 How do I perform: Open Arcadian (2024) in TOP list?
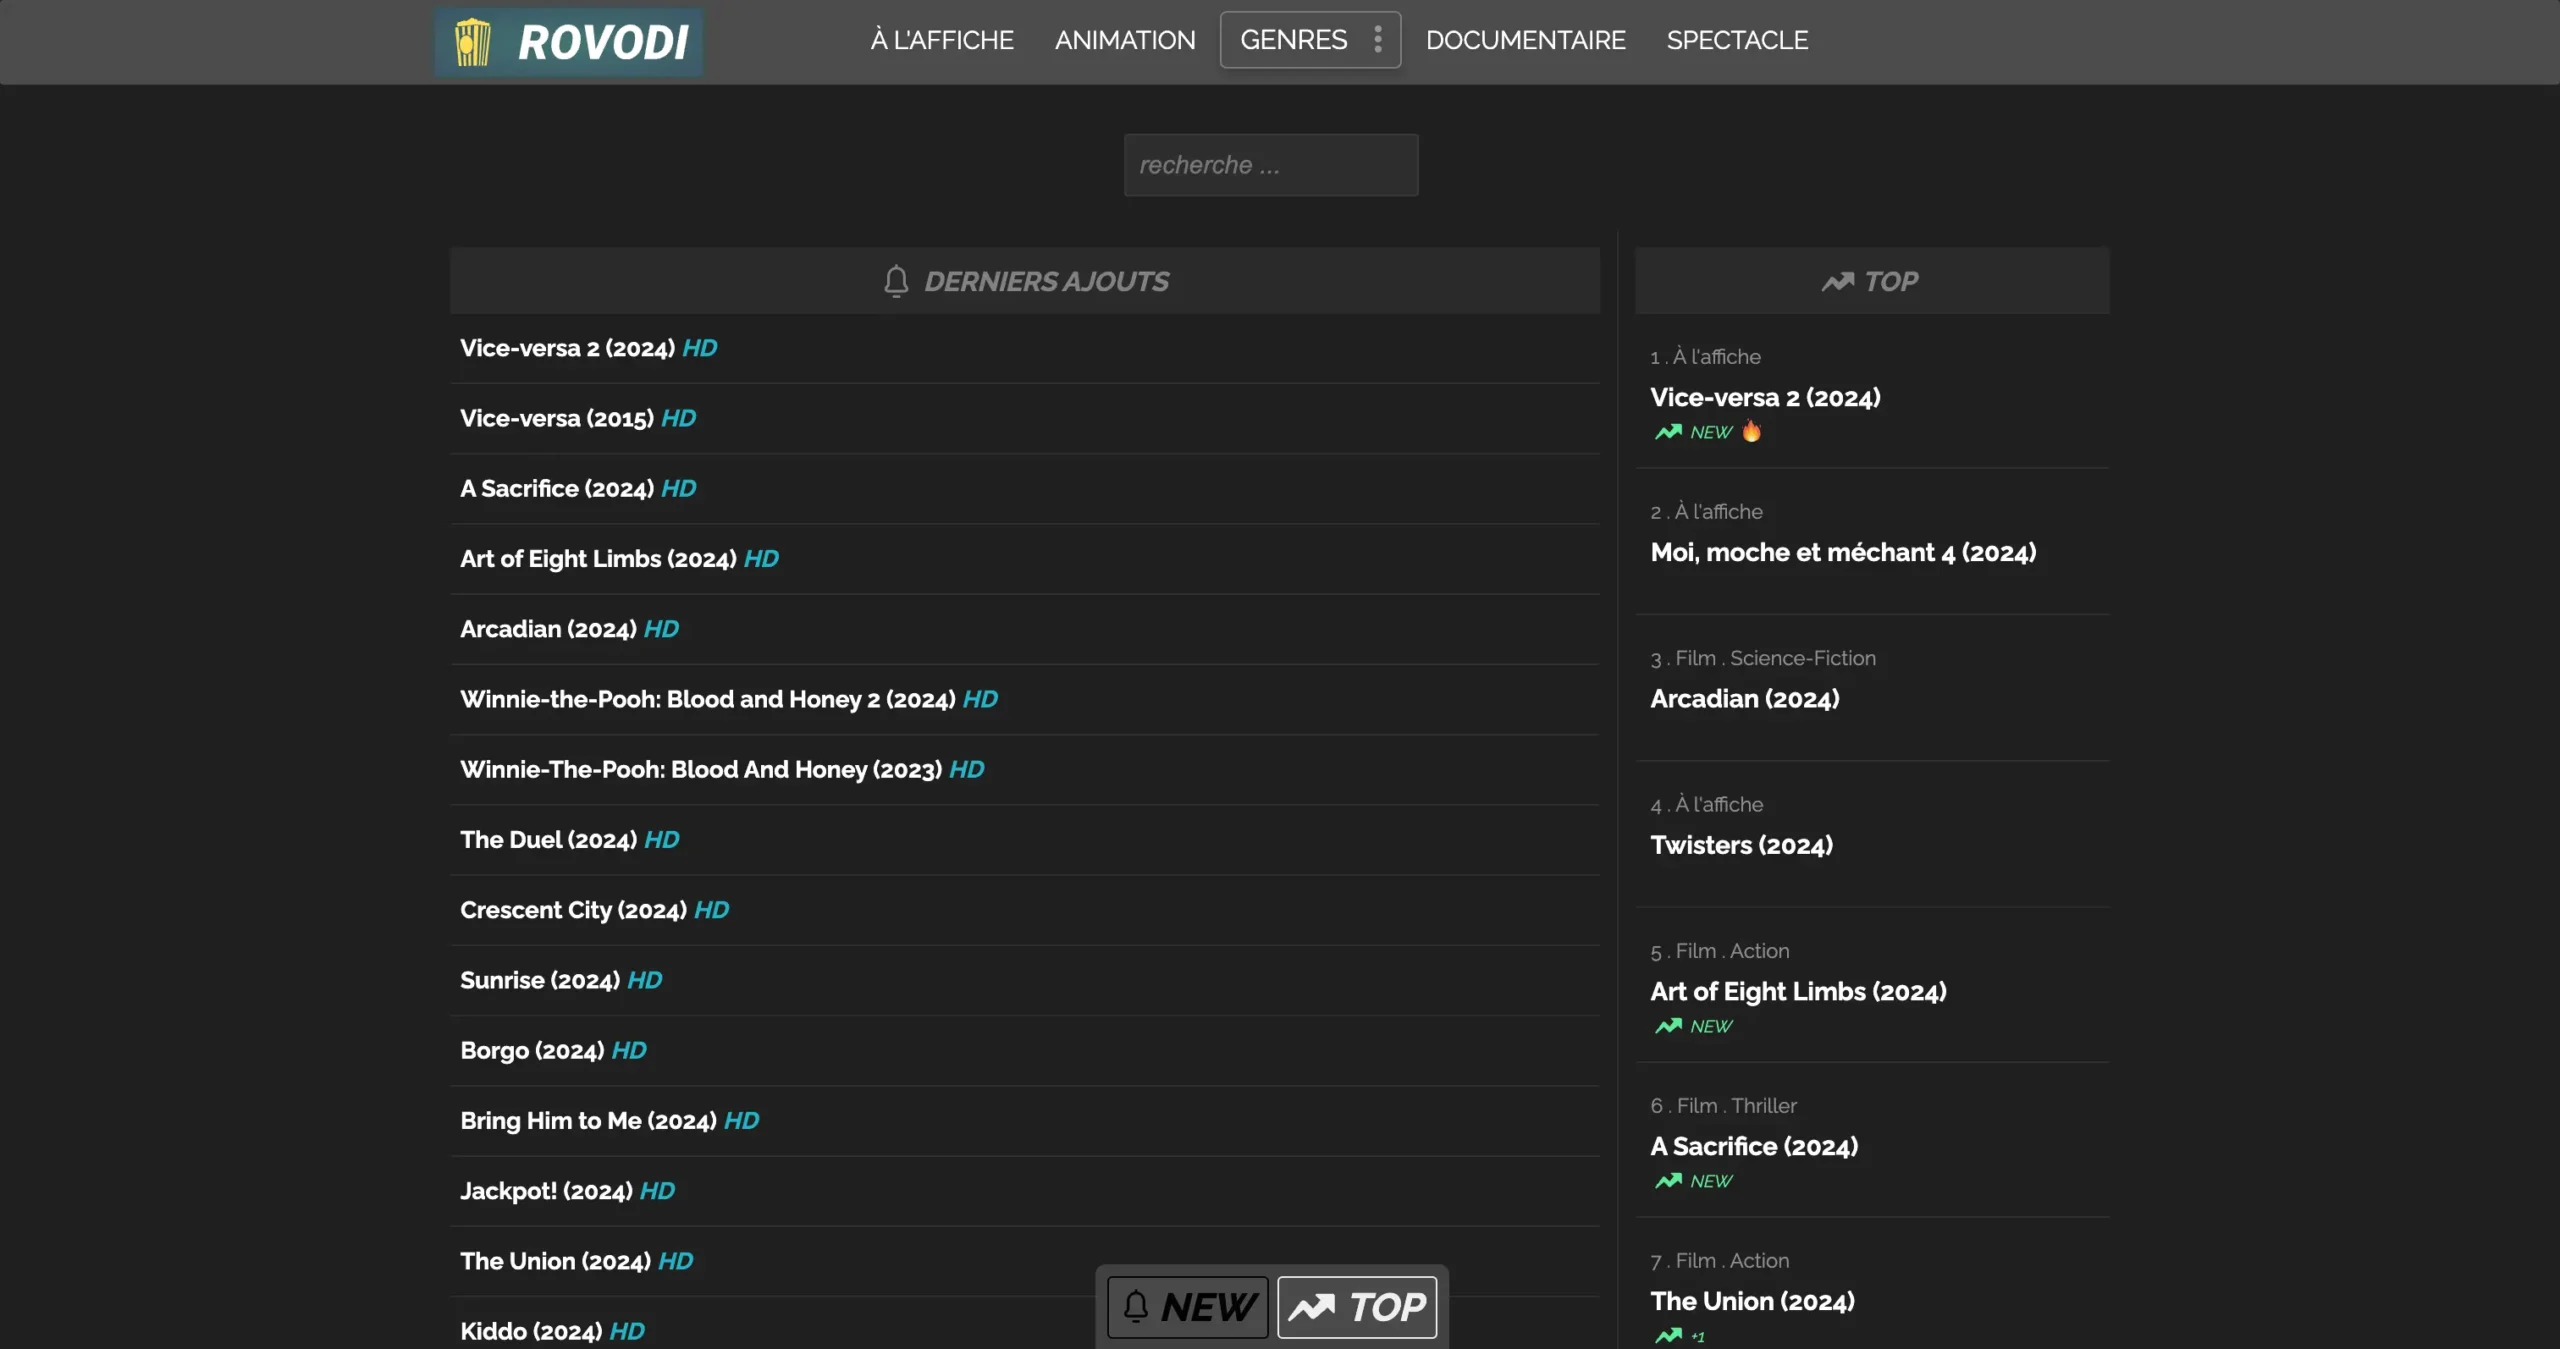1744,698
